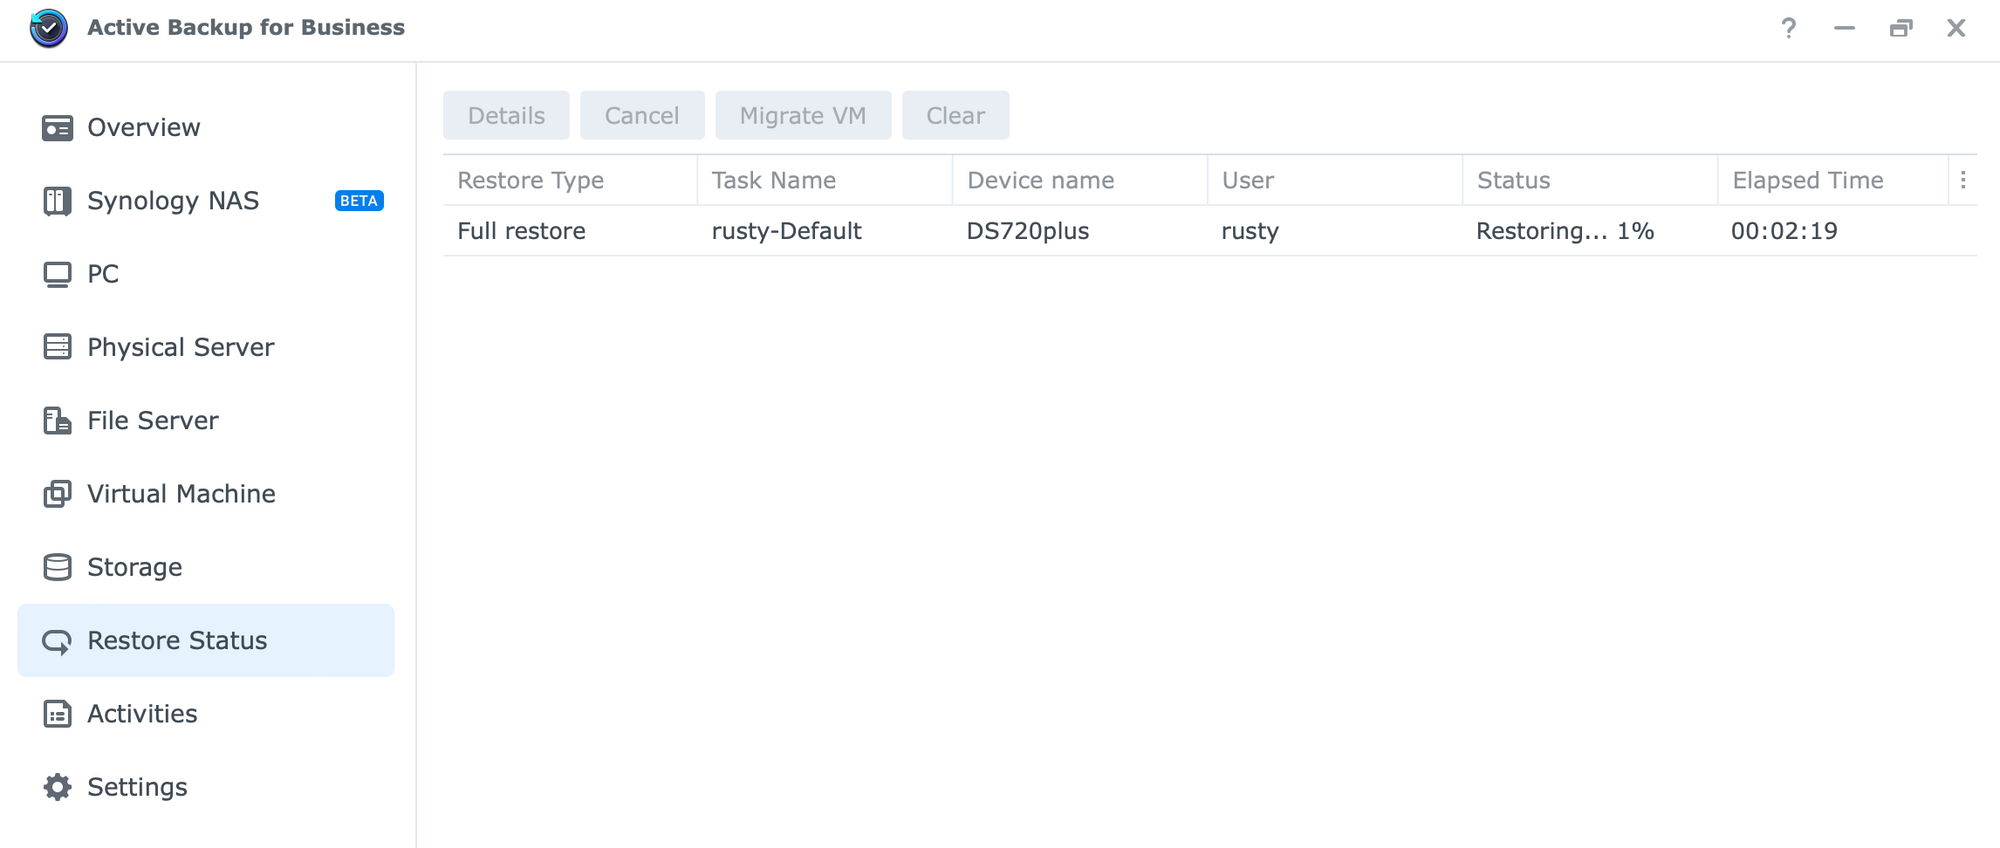Click the Overview sidebar icon
2000x848 pixels.
57,128
